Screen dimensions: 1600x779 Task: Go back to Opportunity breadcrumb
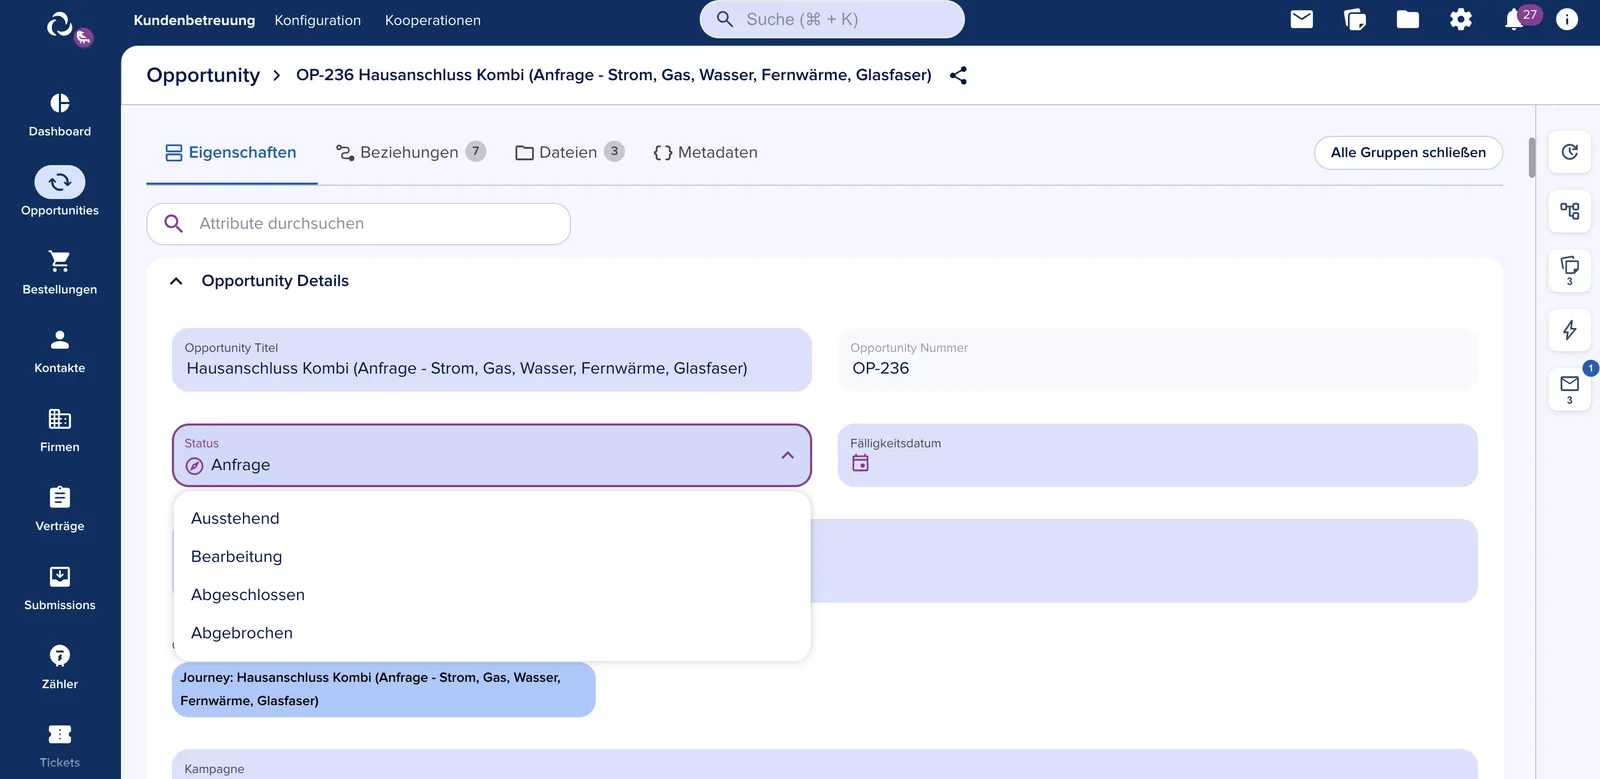(x=203, y=75)
